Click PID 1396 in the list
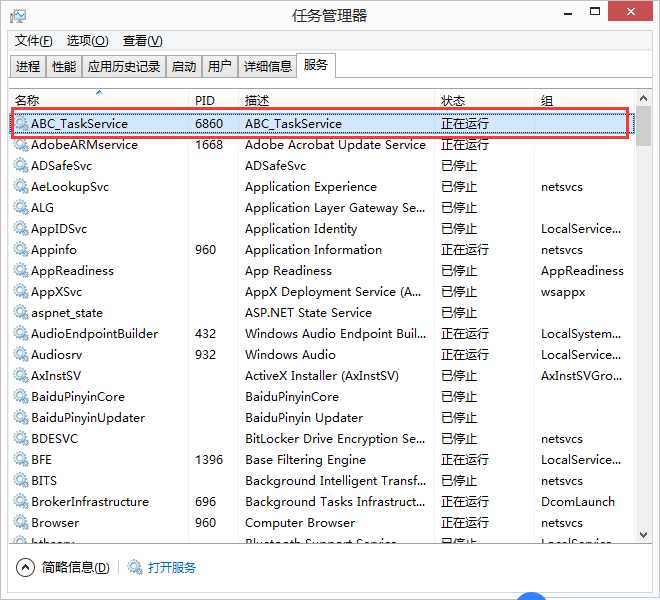Screen dimensions: 660x600 tap(209, 459)
